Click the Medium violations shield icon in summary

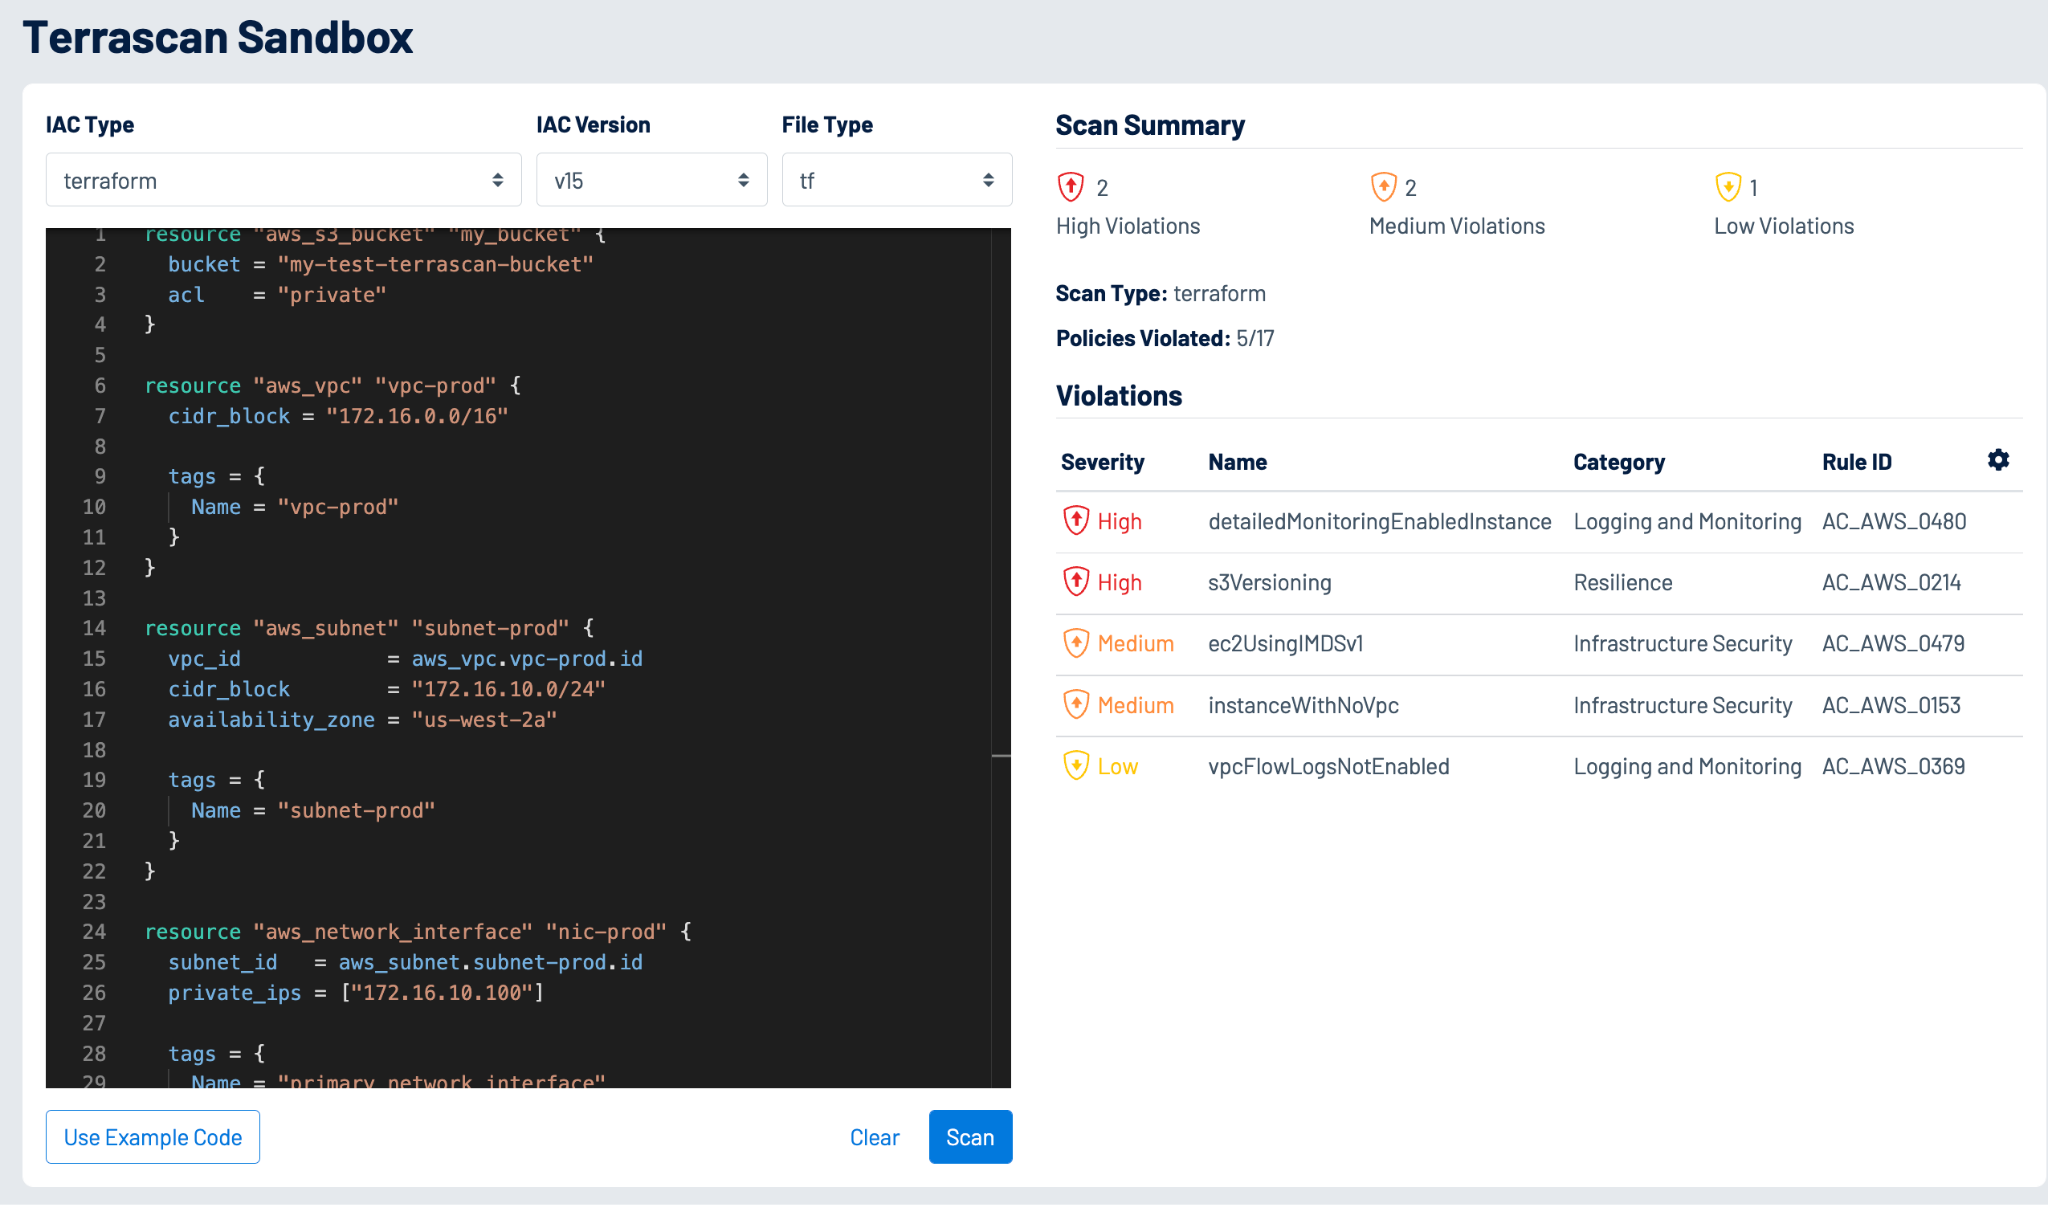pos(1383,186)
